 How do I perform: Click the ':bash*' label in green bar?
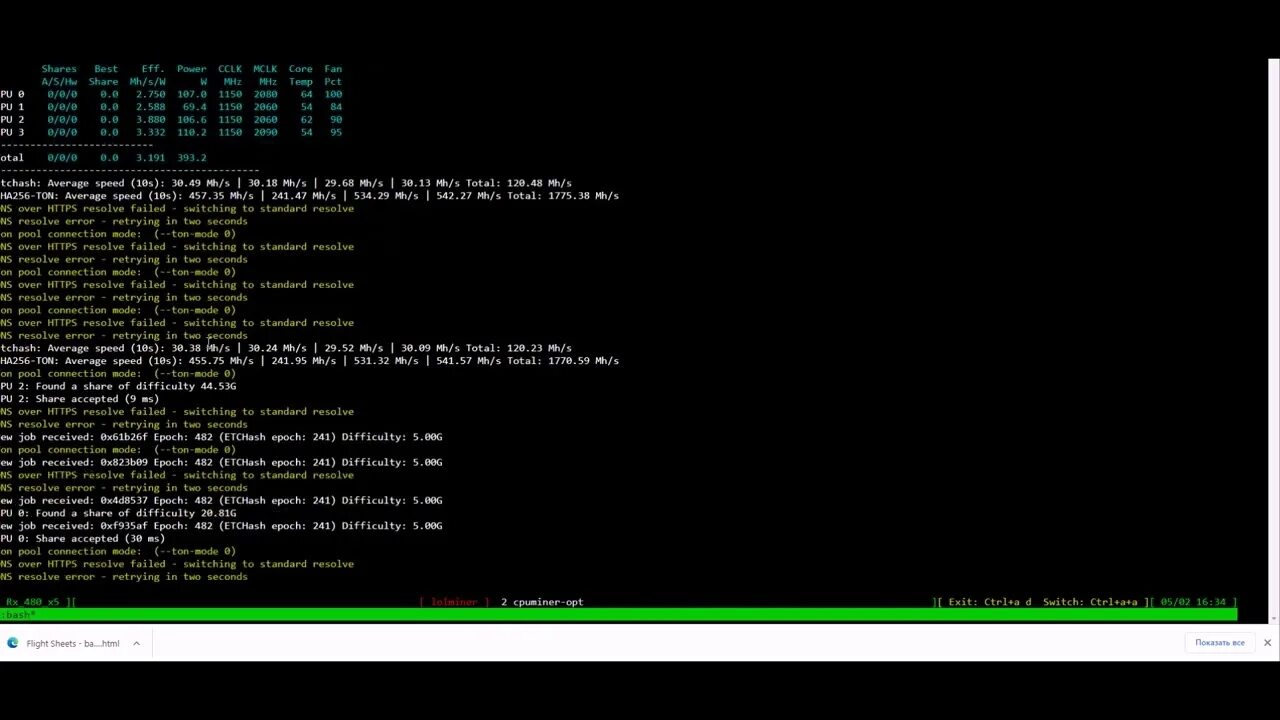pos(18,615)
